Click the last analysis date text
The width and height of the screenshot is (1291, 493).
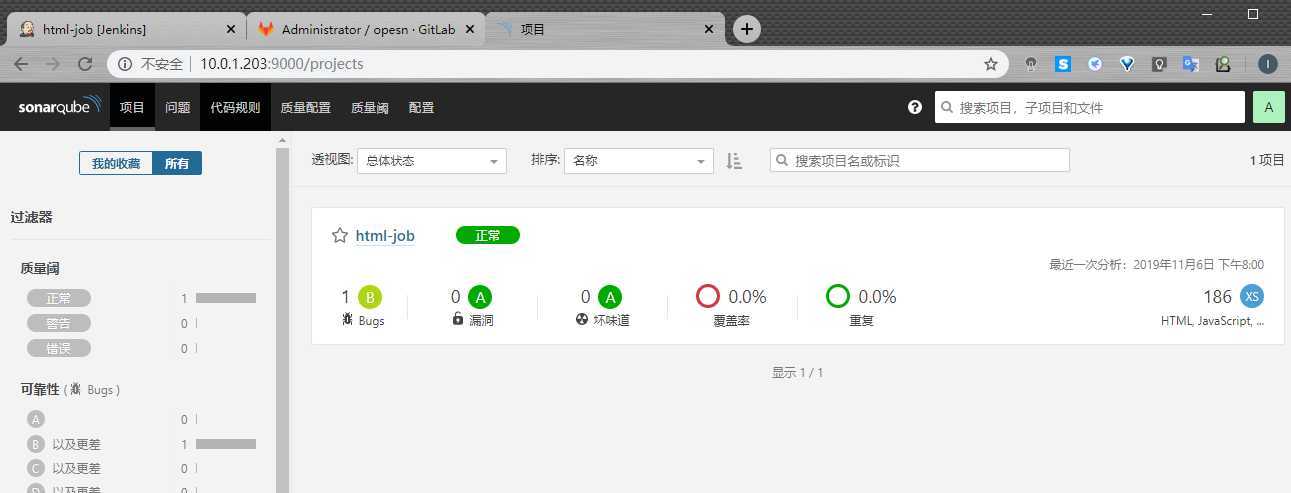click(x=1156, y=265)
